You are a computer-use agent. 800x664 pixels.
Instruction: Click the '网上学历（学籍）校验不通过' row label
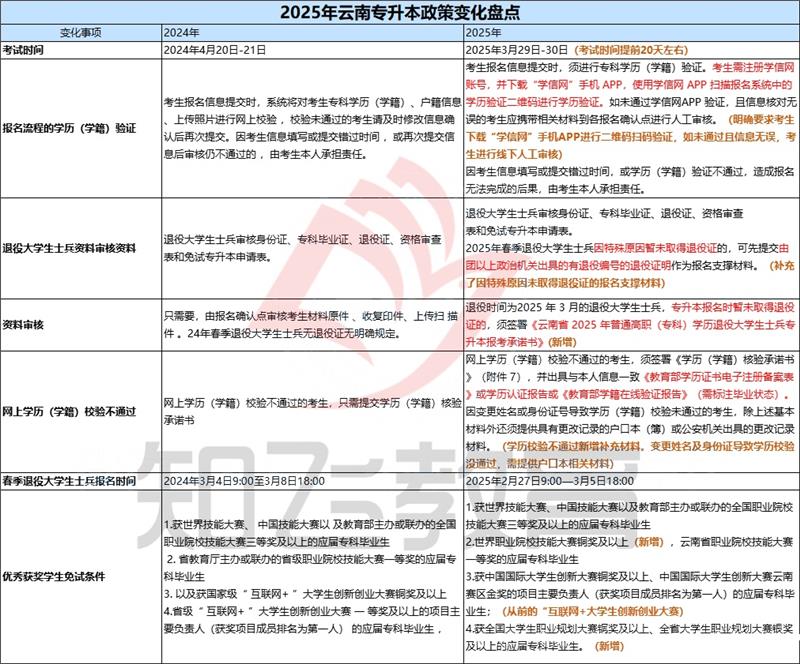pyautogui.click(x=69, y=411)
